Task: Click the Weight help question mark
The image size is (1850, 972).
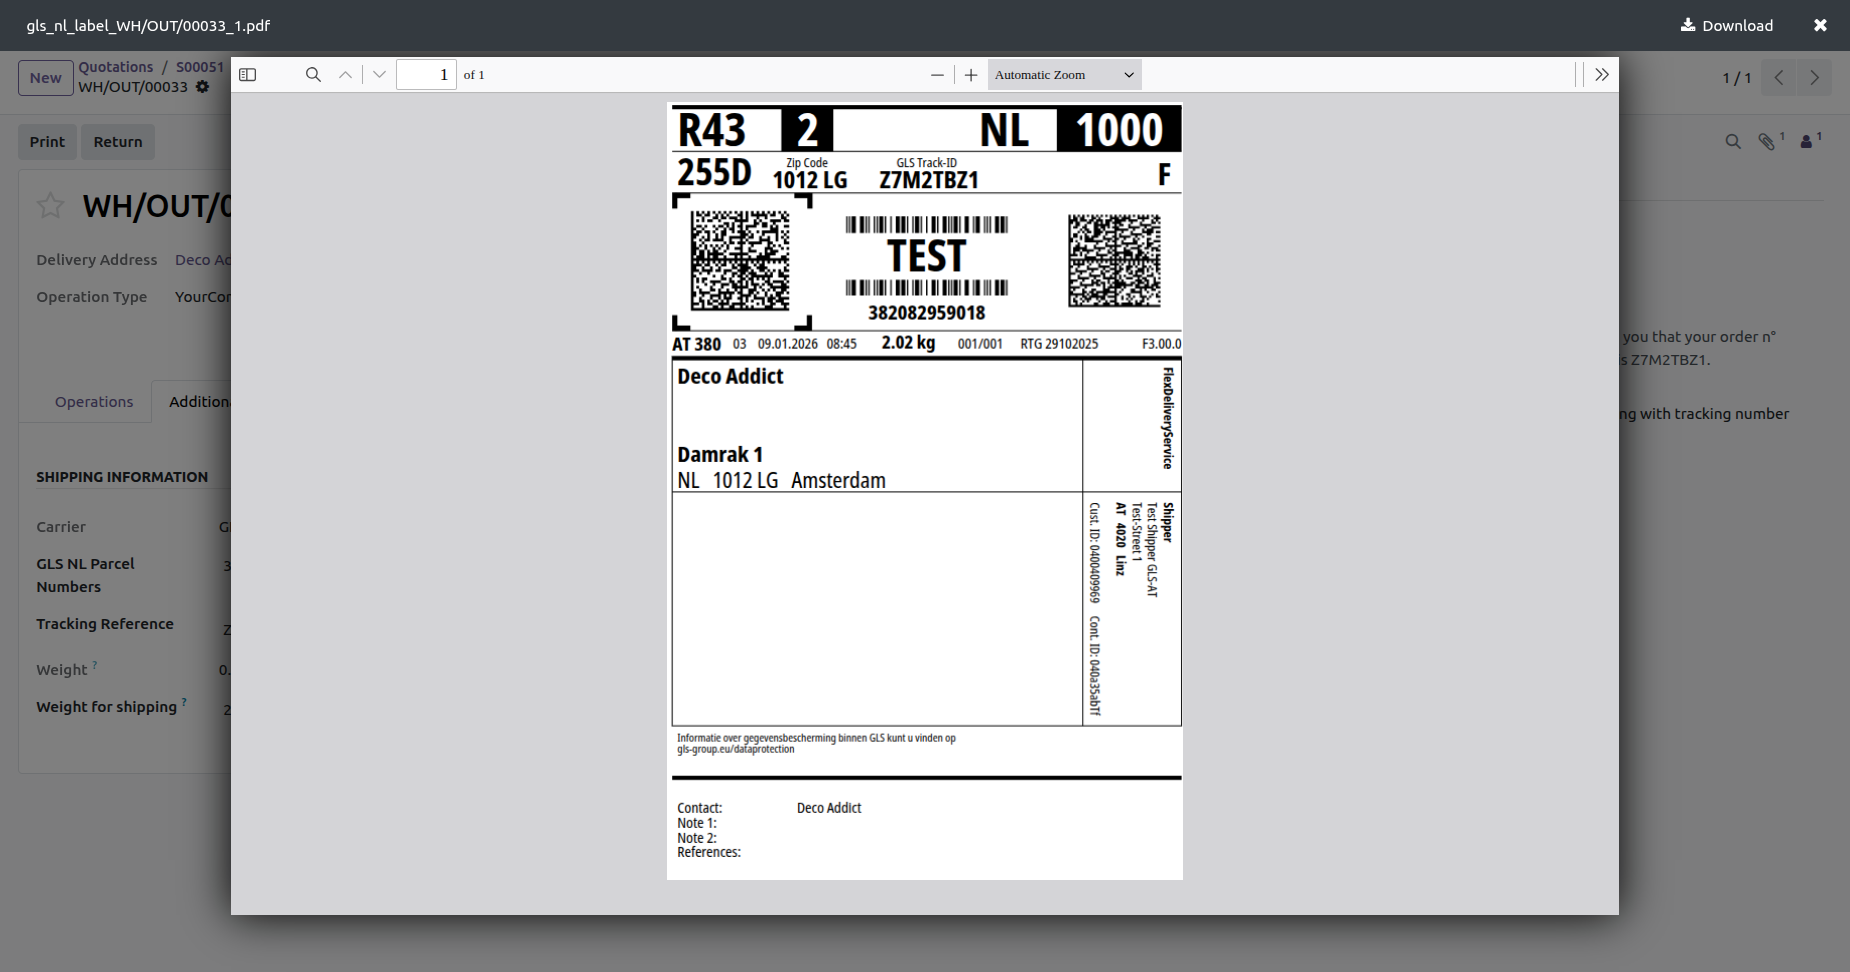Action: click(x=95, y=665)
